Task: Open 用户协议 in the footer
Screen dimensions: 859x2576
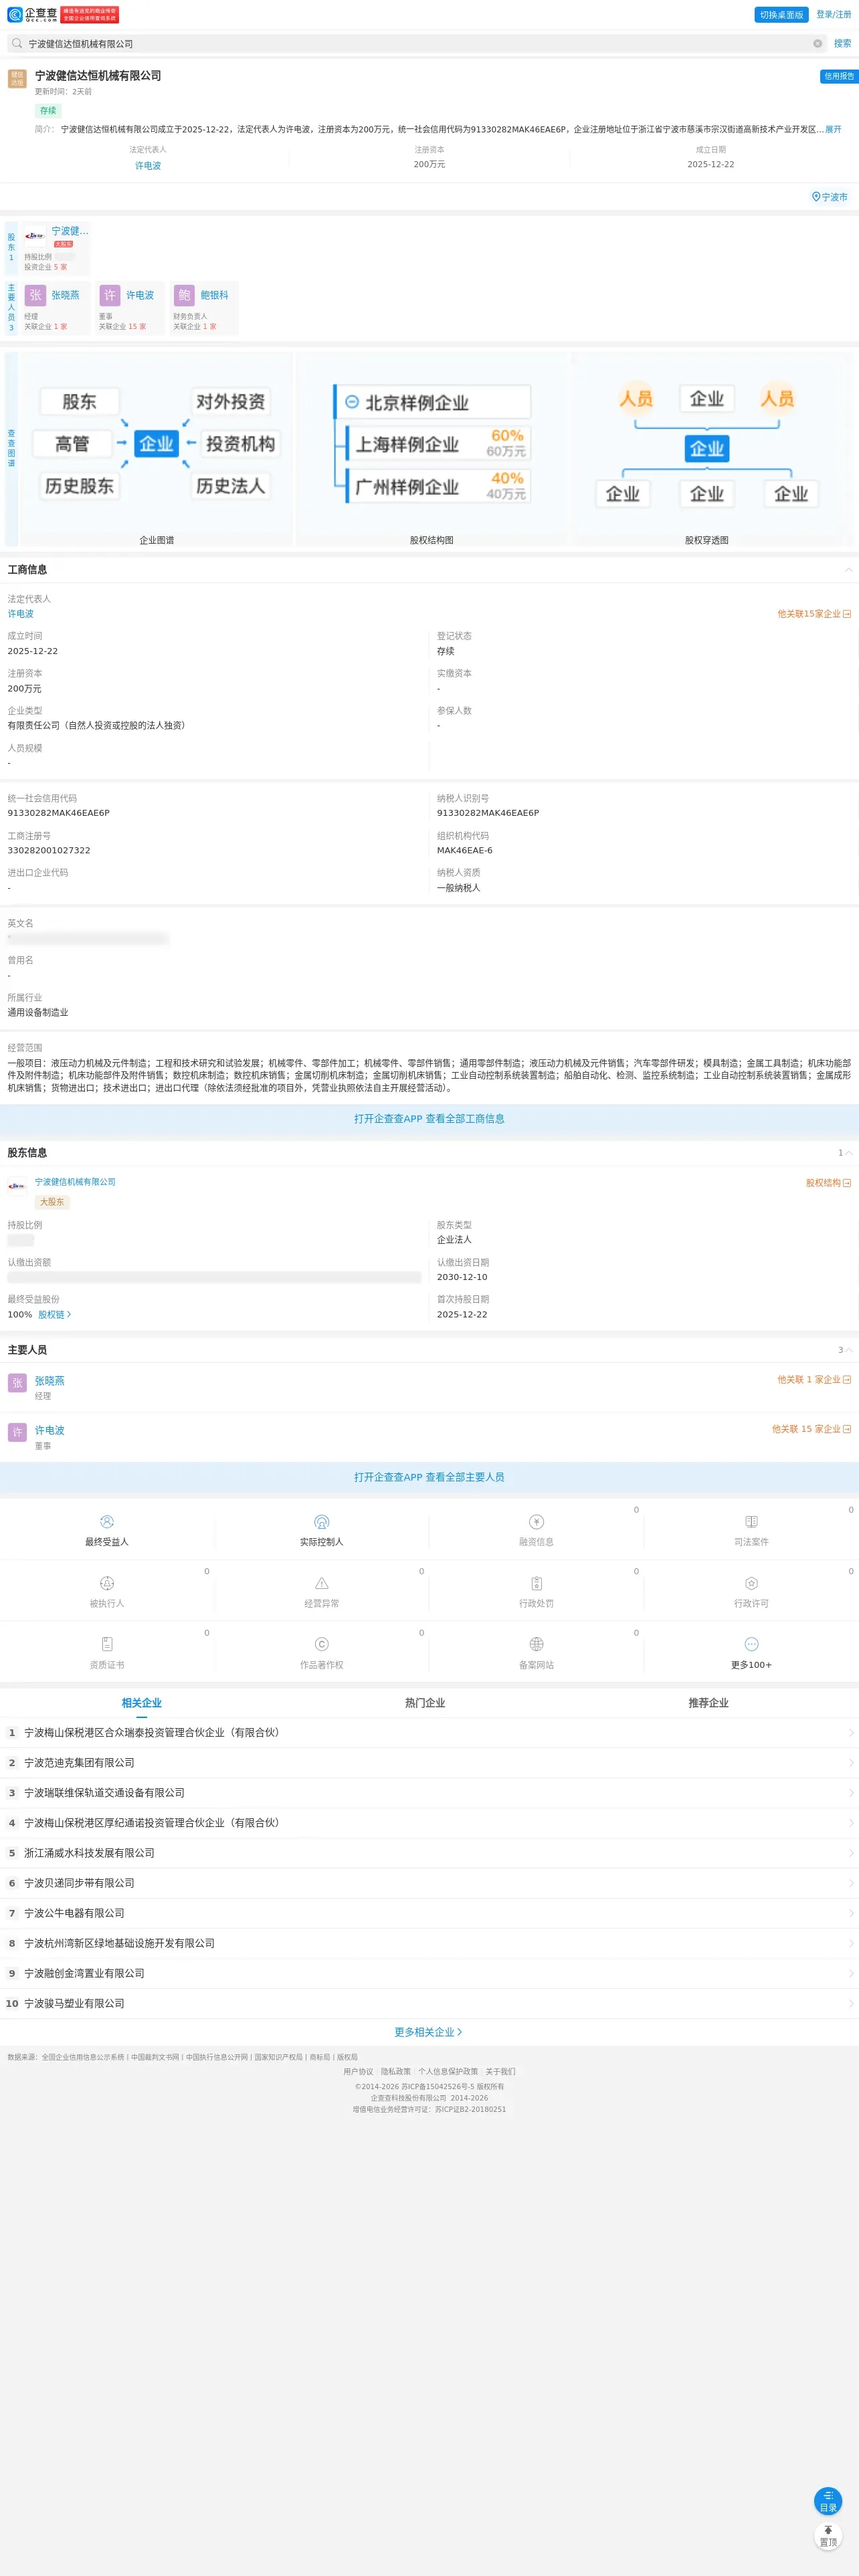Action: tap(358, 2072)
